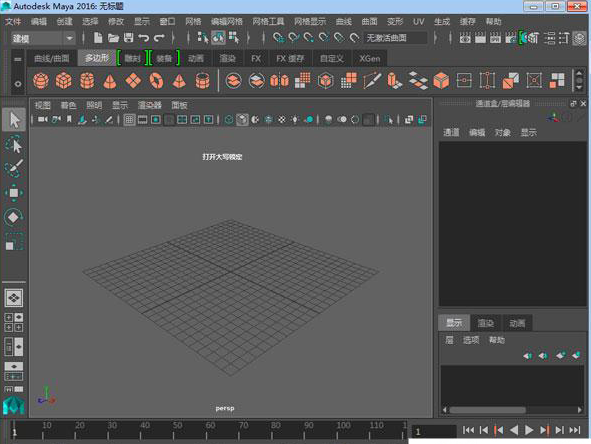591x444 pixels.
Task: Open the 网格工具 menu
Action: point(268,21)
